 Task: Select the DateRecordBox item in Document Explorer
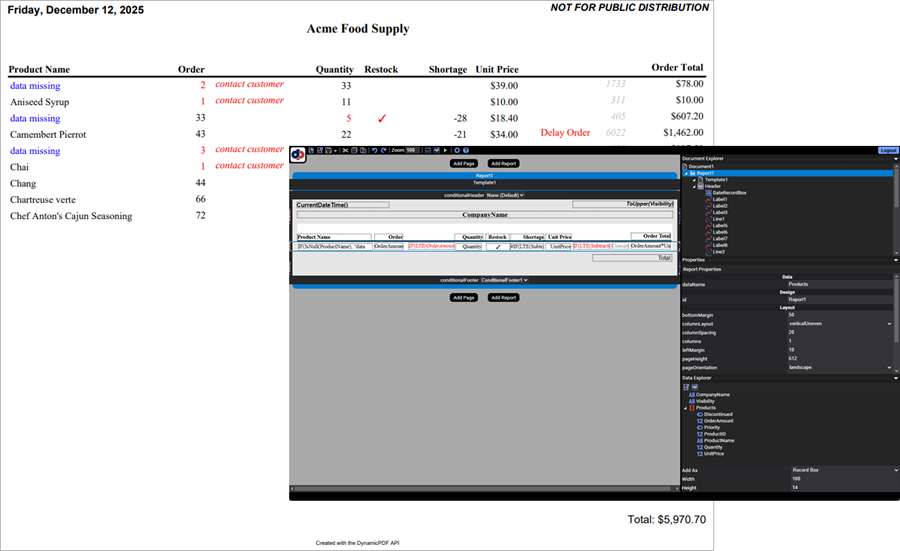coord(730,192)
